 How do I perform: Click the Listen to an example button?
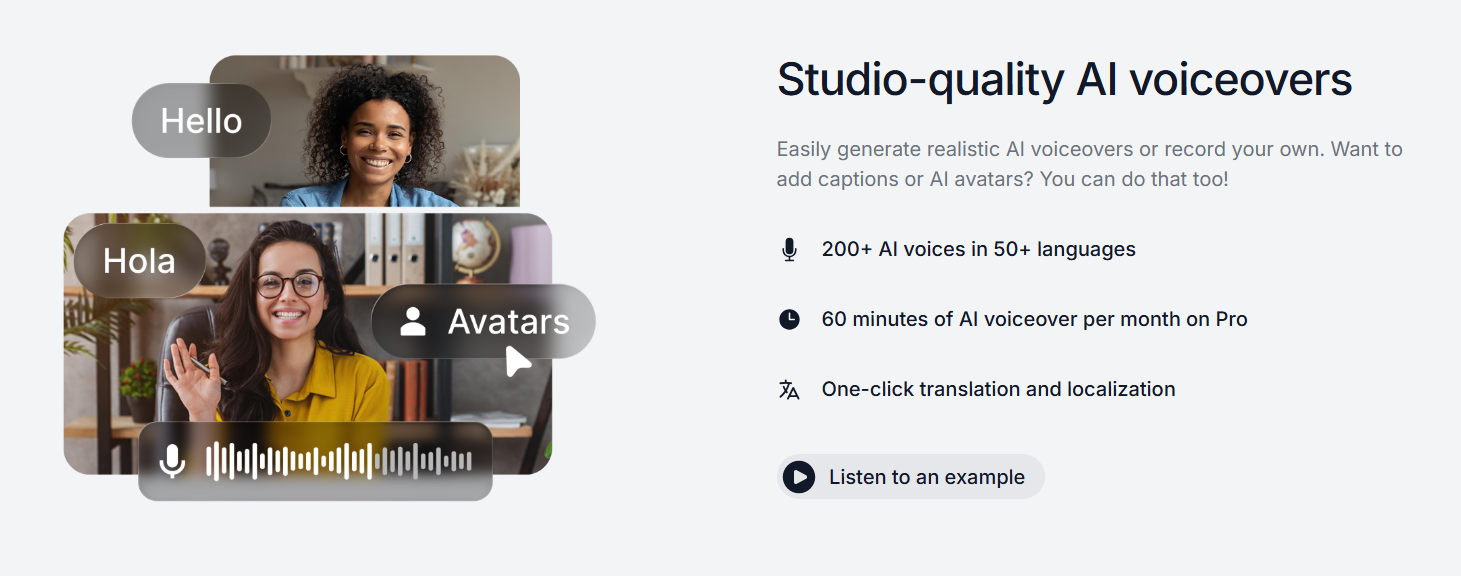point(910,477)
